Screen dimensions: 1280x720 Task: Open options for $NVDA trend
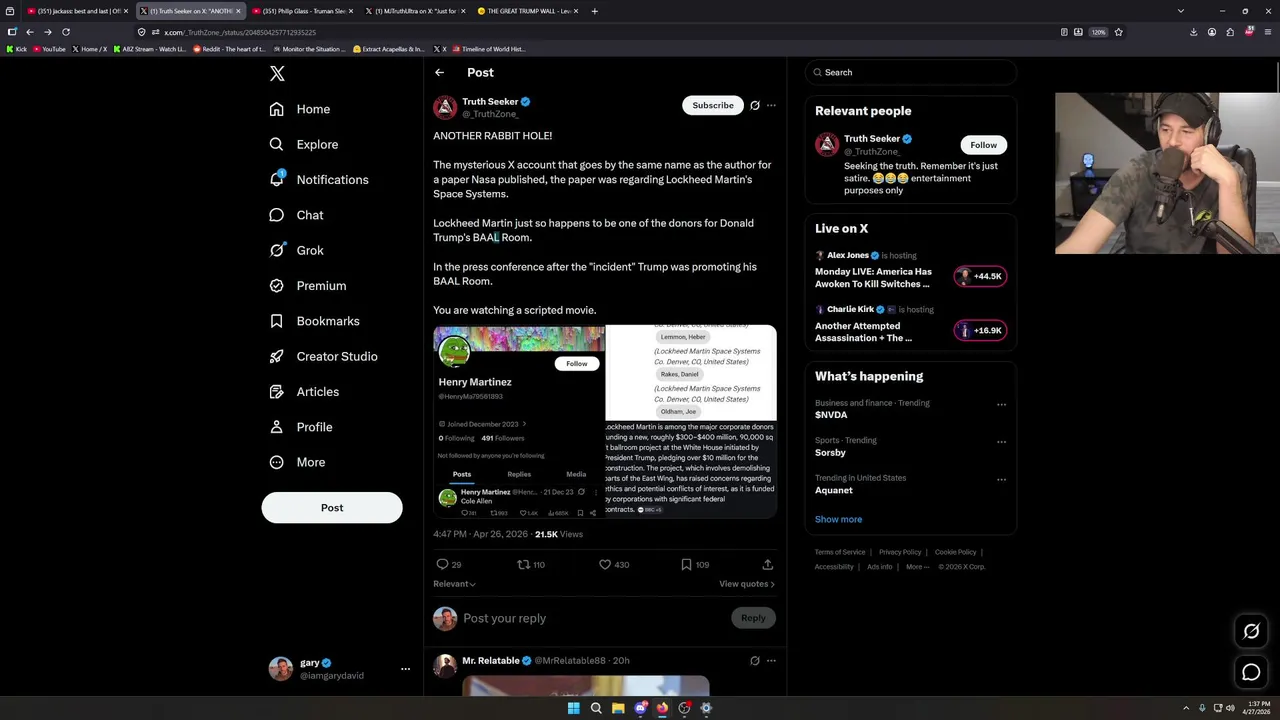click(x=1001, y=405)
